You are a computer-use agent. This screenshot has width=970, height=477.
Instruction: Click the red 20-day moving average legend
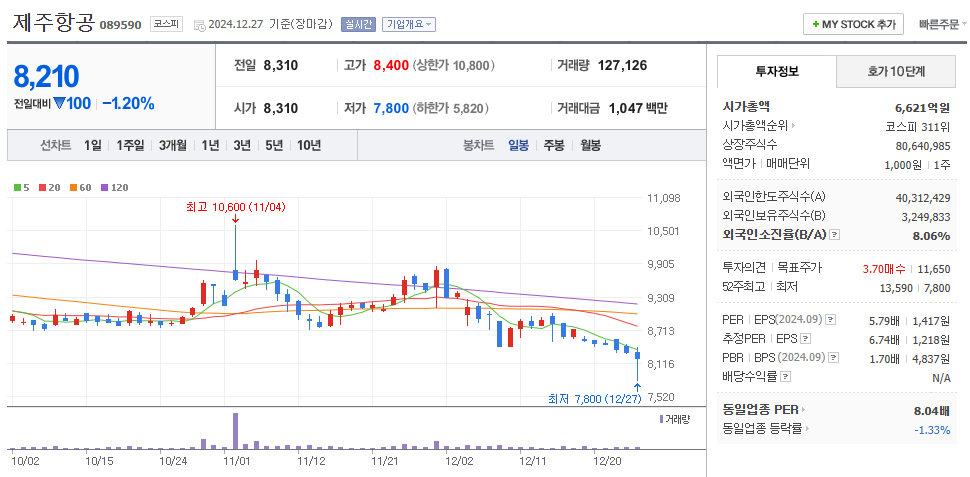click(x=49, y=187)
